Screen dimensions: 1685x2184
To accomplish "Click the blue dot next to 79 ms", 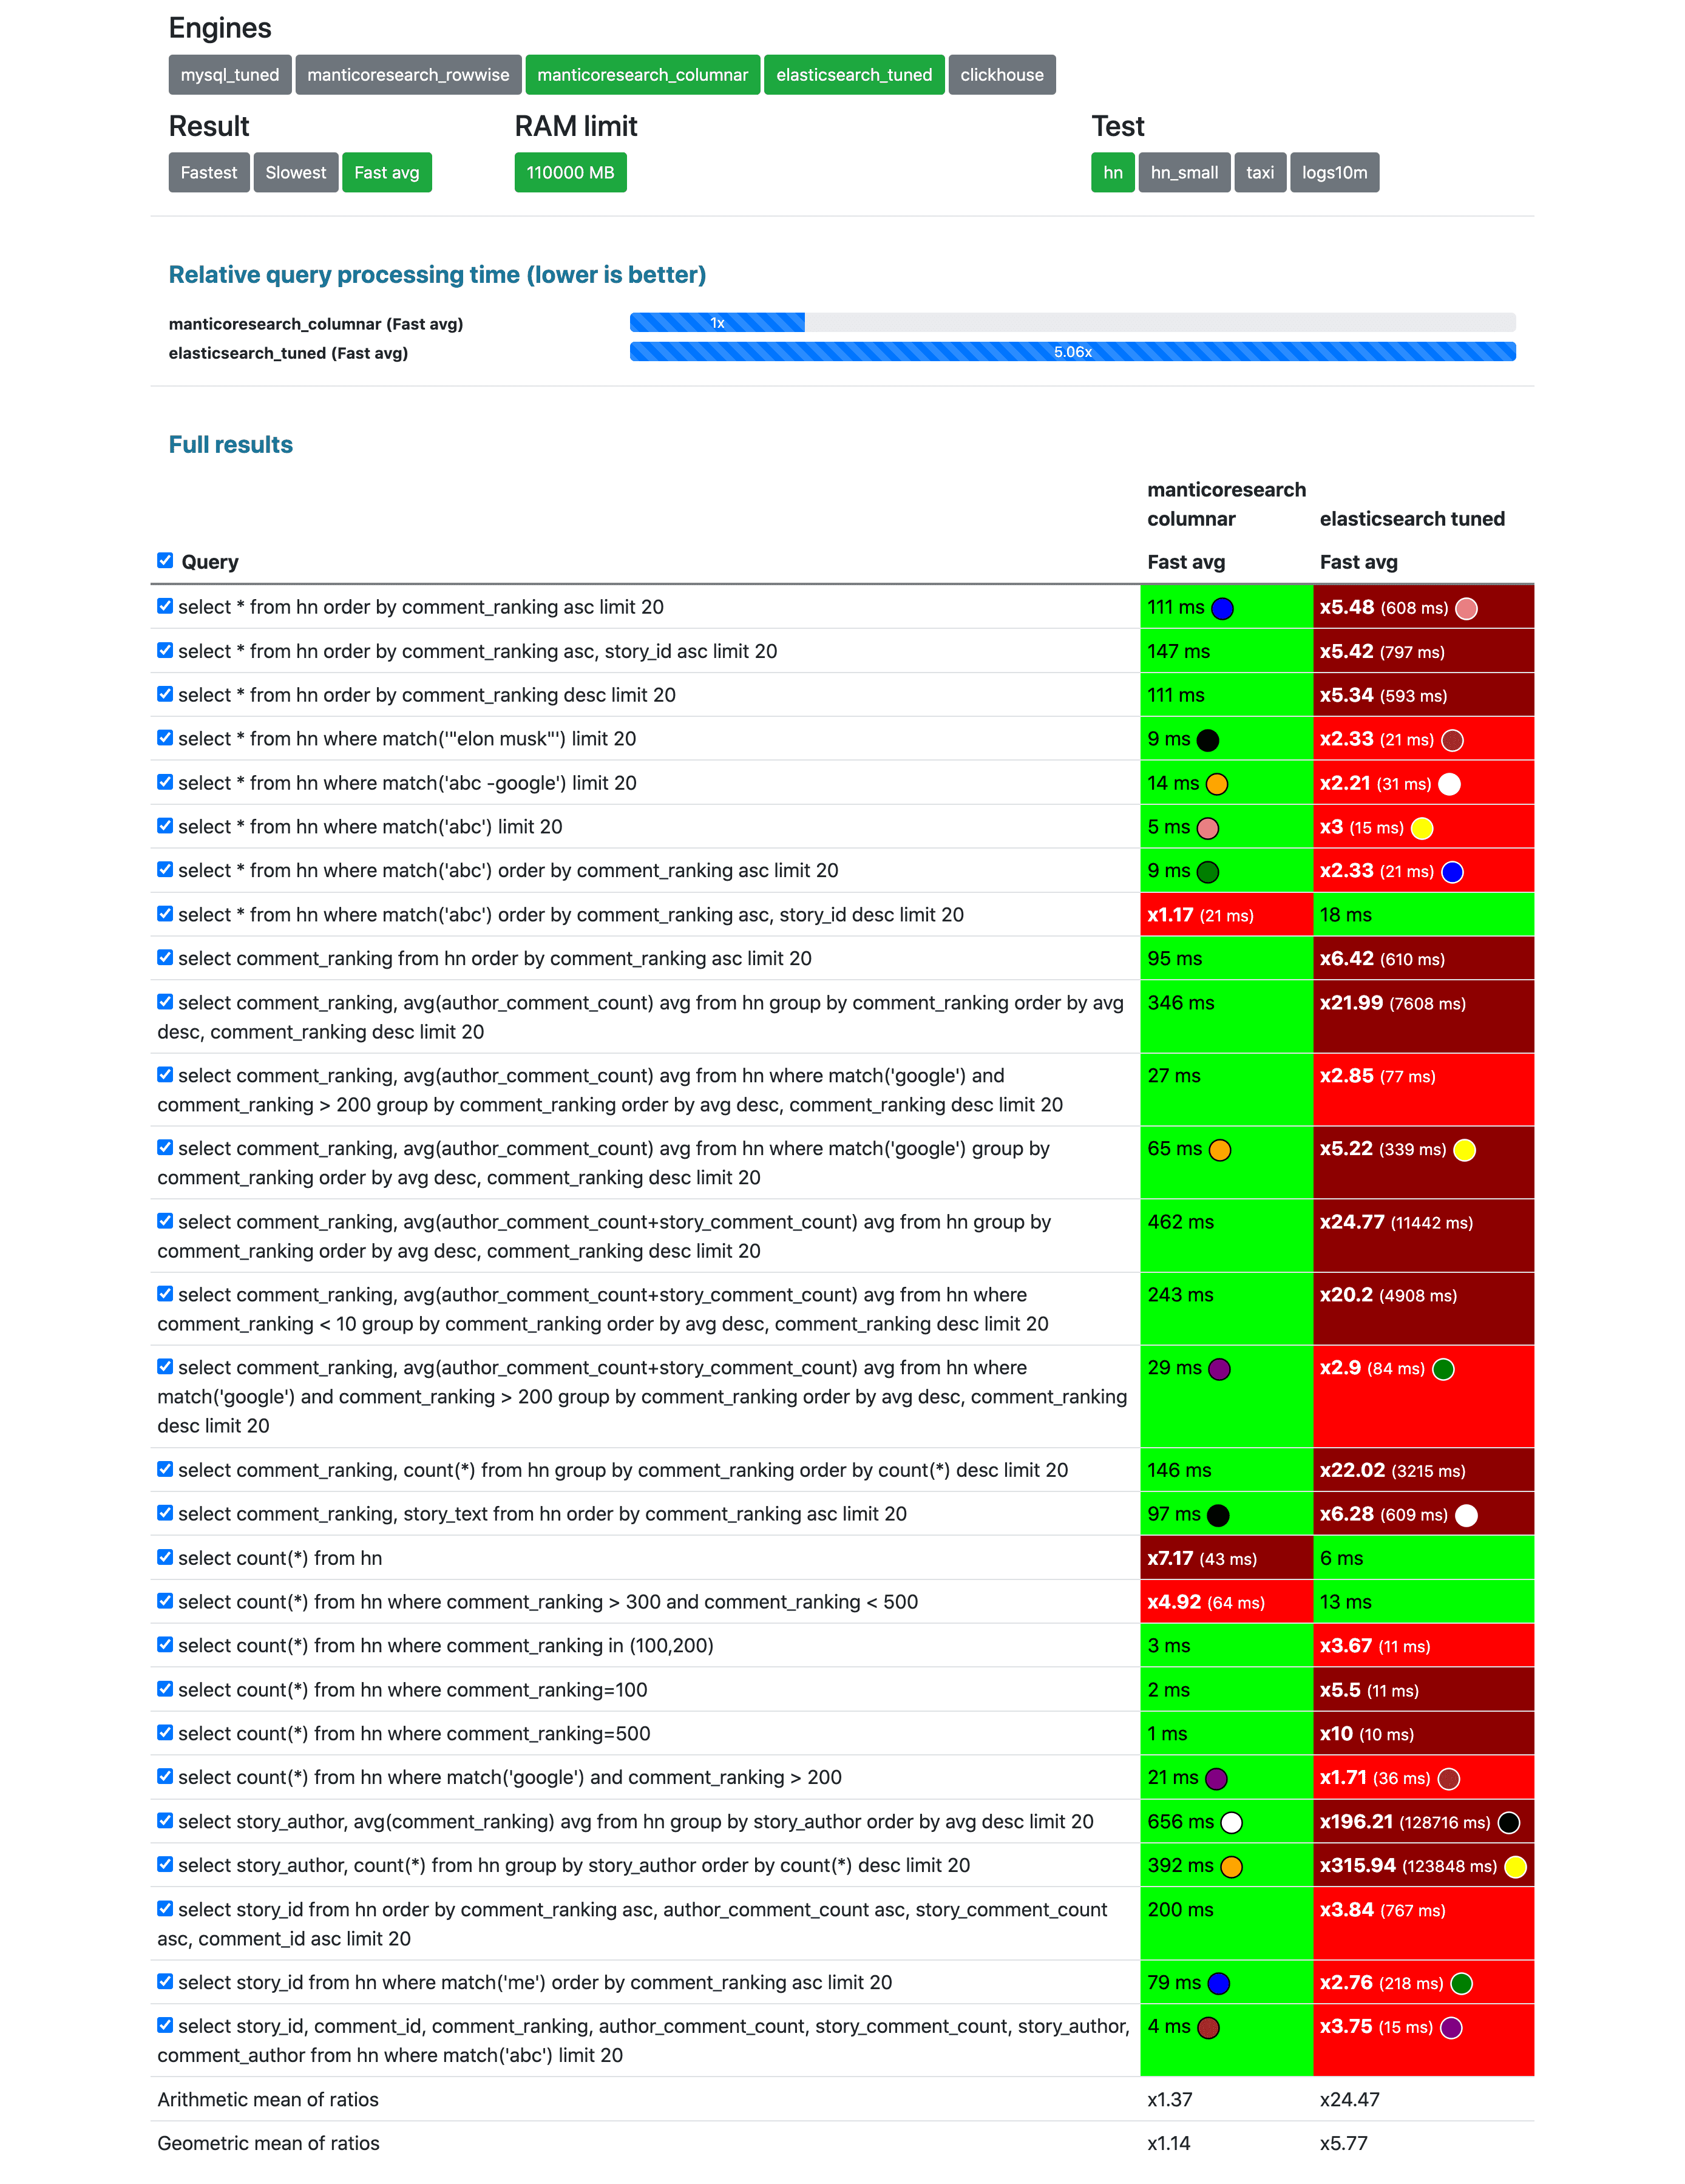I will point(1218,1984).
